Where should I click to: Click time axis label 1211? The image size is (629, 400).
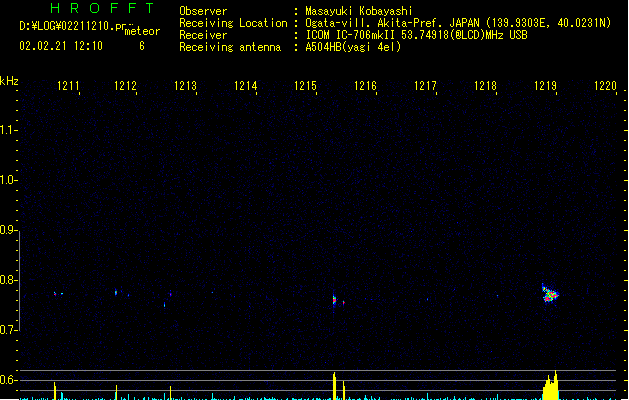point(68,86)
